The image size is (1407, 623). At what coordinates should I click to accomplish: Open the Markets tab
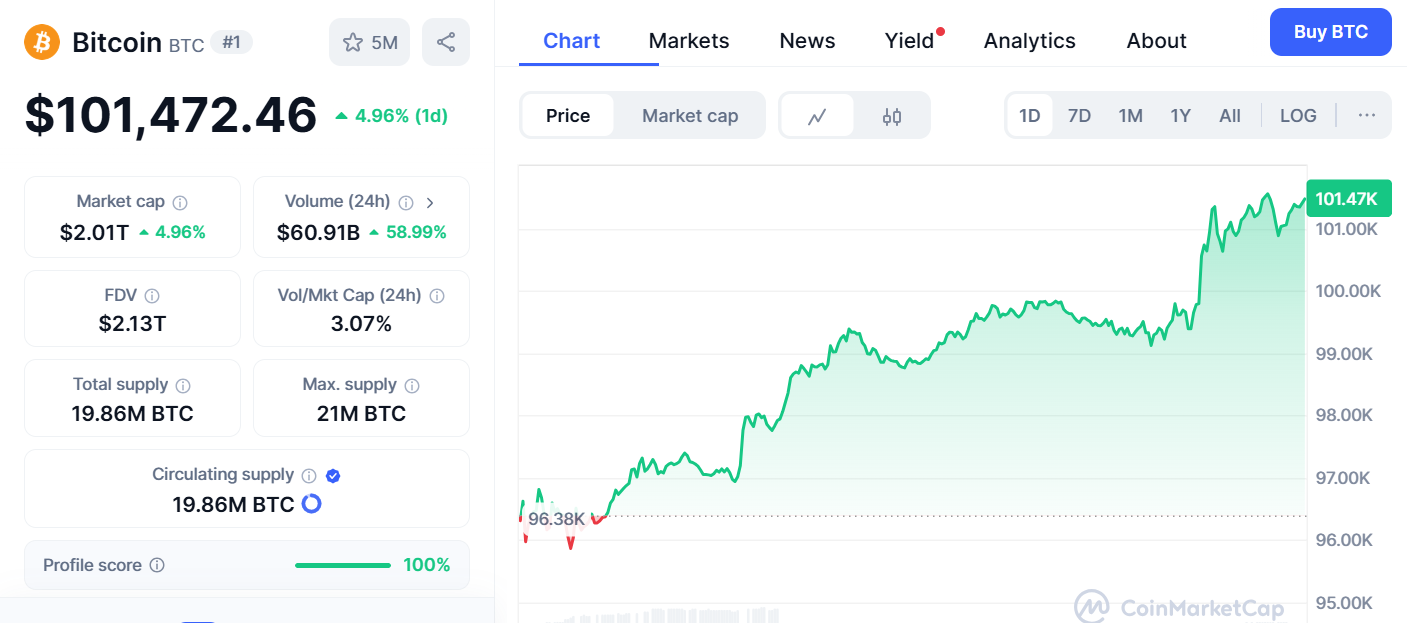tap(689, 41)
